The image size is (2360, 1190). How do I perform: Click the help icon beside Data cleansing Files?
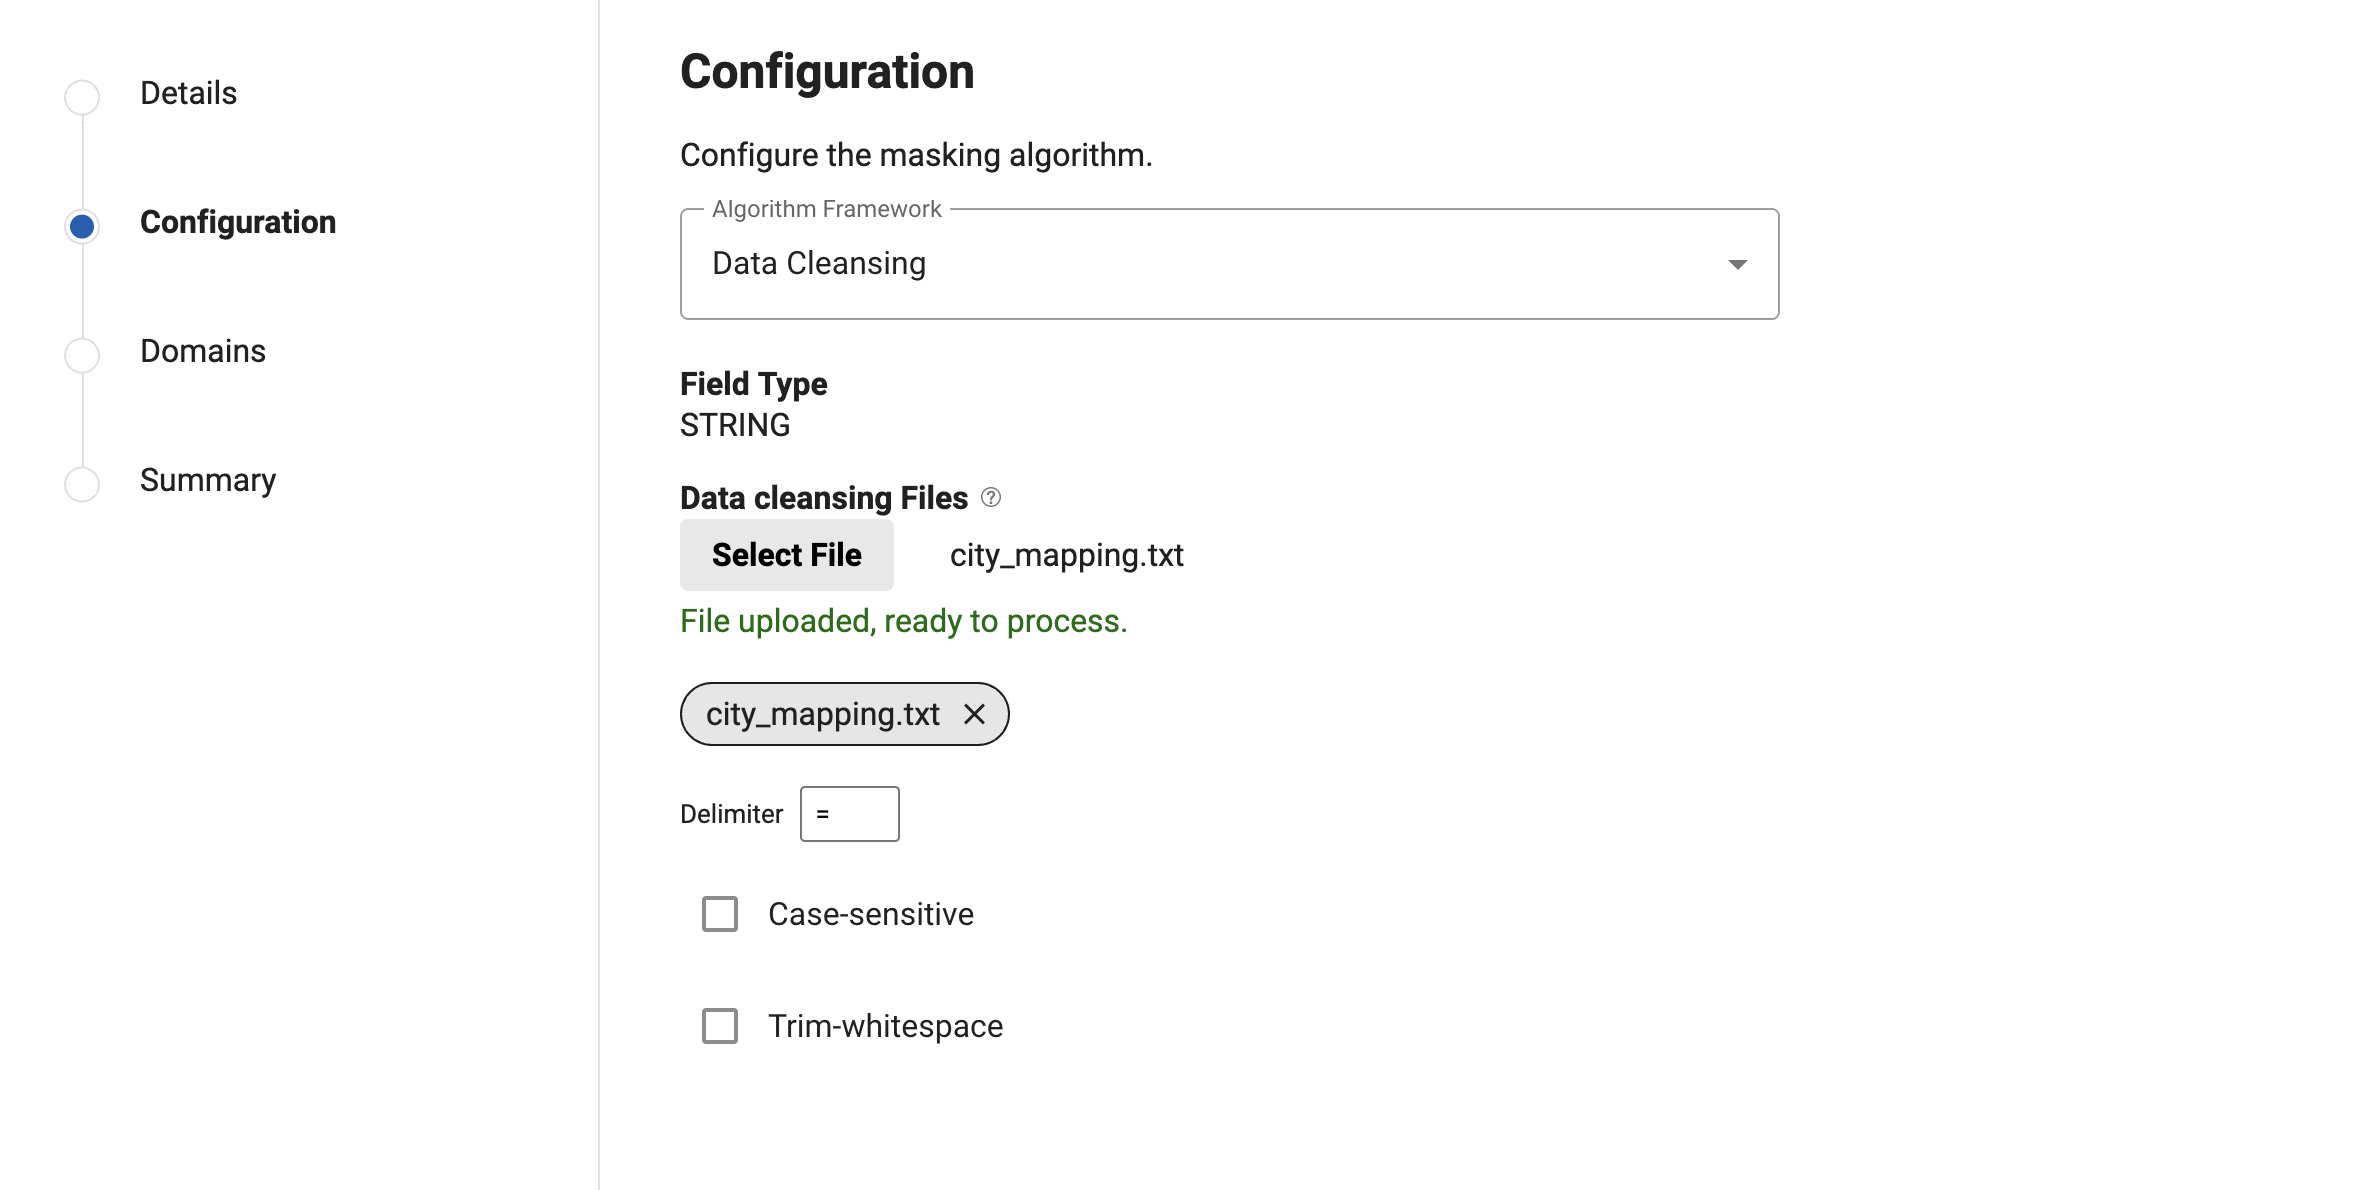click(990, 497)
